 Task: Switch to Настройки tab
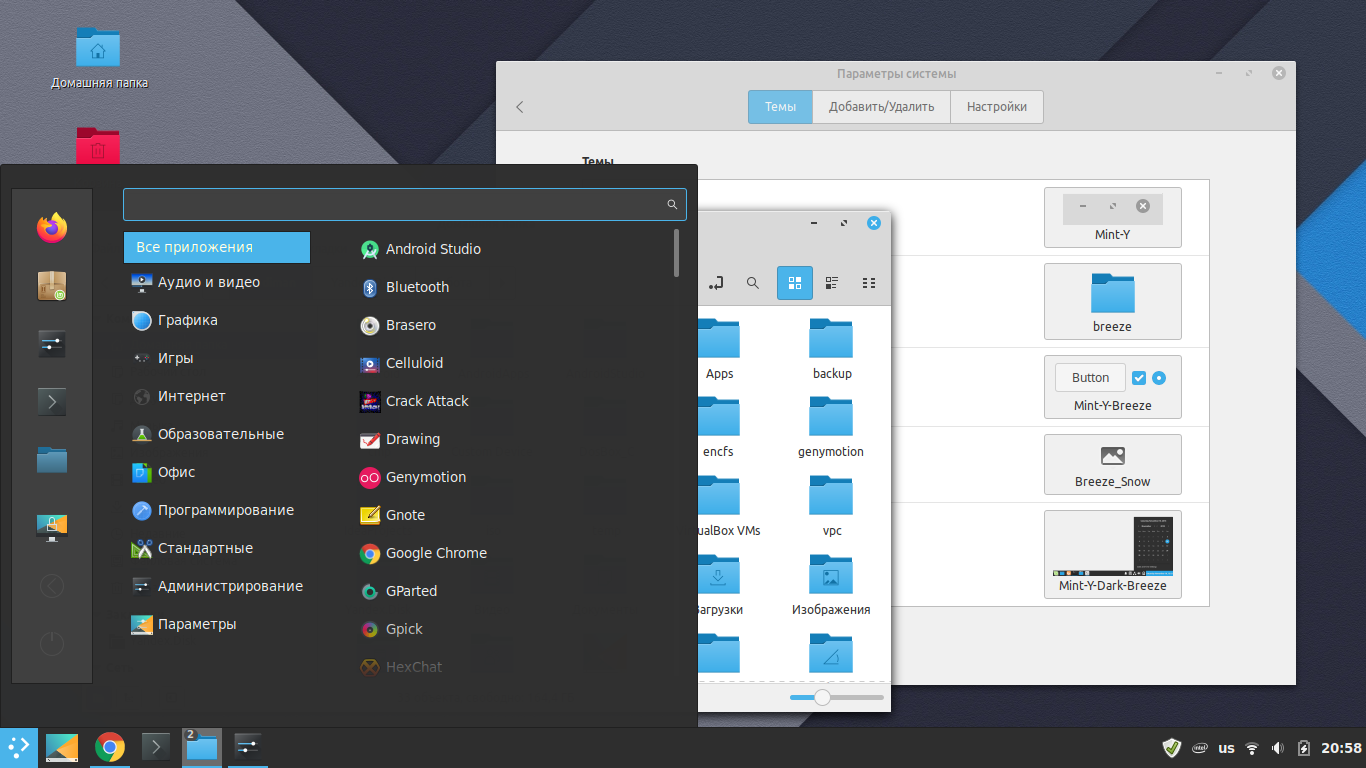coord(997,107)
